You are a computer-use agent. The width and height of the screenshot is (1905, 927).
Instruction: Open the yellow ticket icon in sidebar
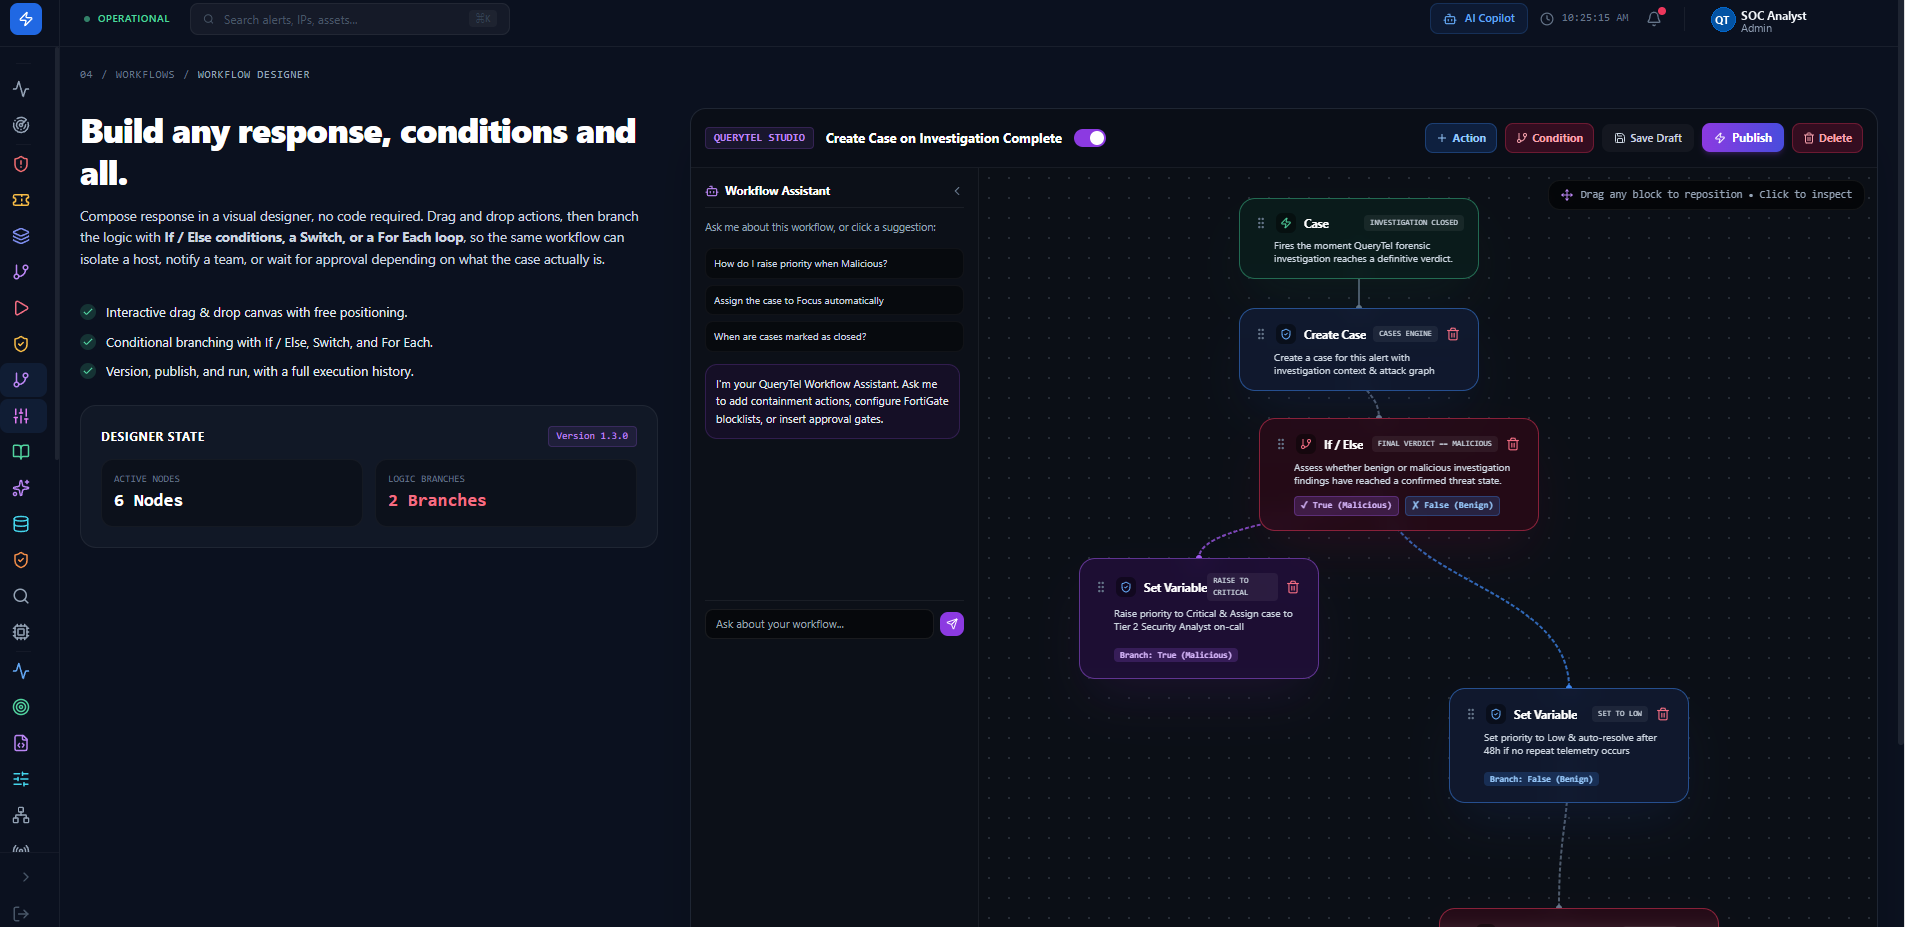21,200
